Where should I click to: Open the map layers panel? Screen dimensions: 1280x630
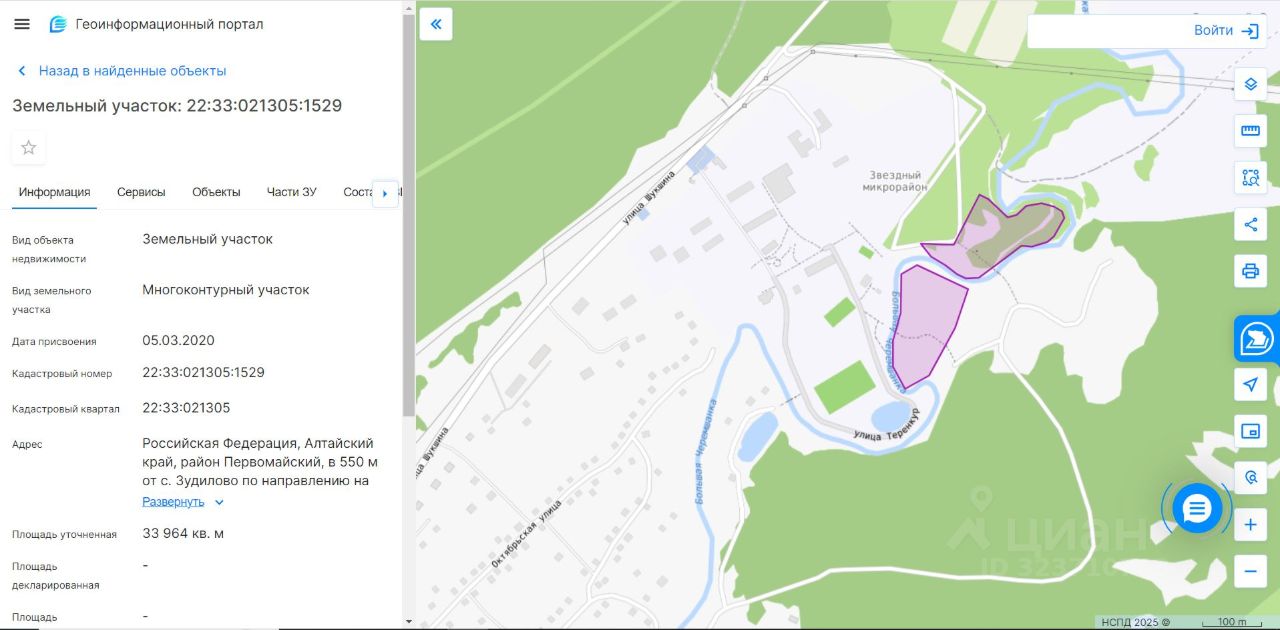click(1250, 85)
